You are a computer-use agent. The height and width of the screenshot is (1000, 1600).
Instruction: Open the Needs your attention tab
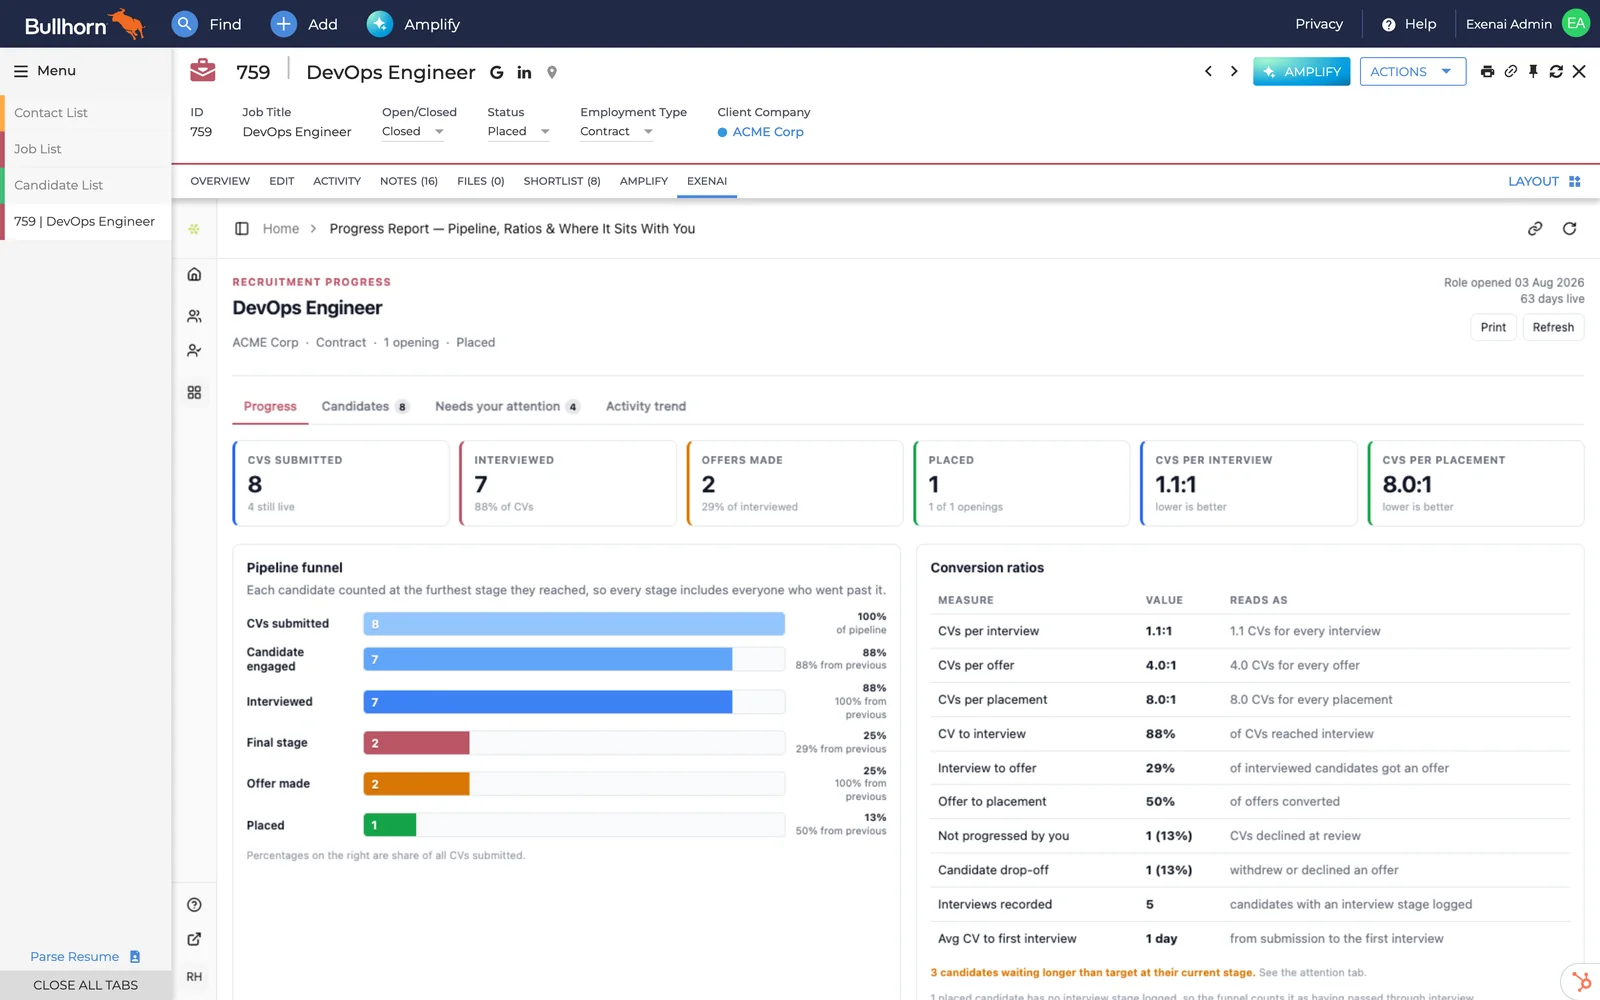(x=507, y=407)
